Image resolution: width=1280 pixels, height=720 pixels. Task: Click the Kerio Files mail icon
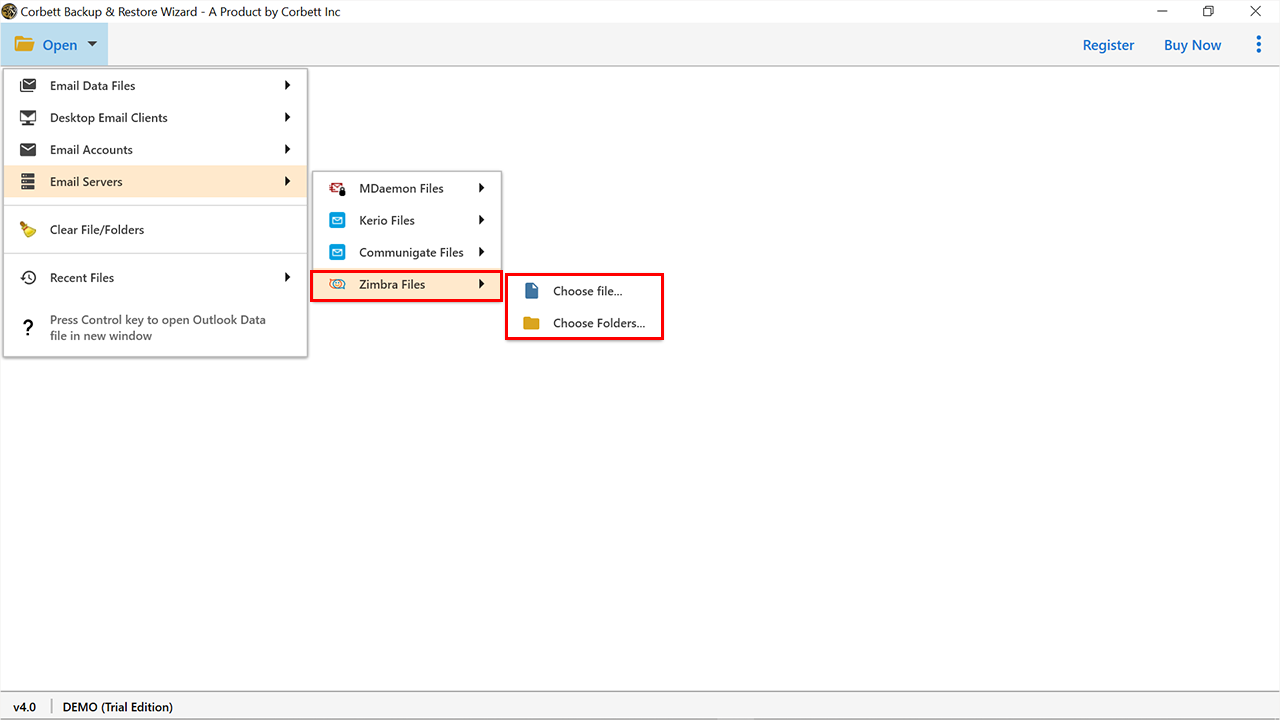(x=338, y=220)
